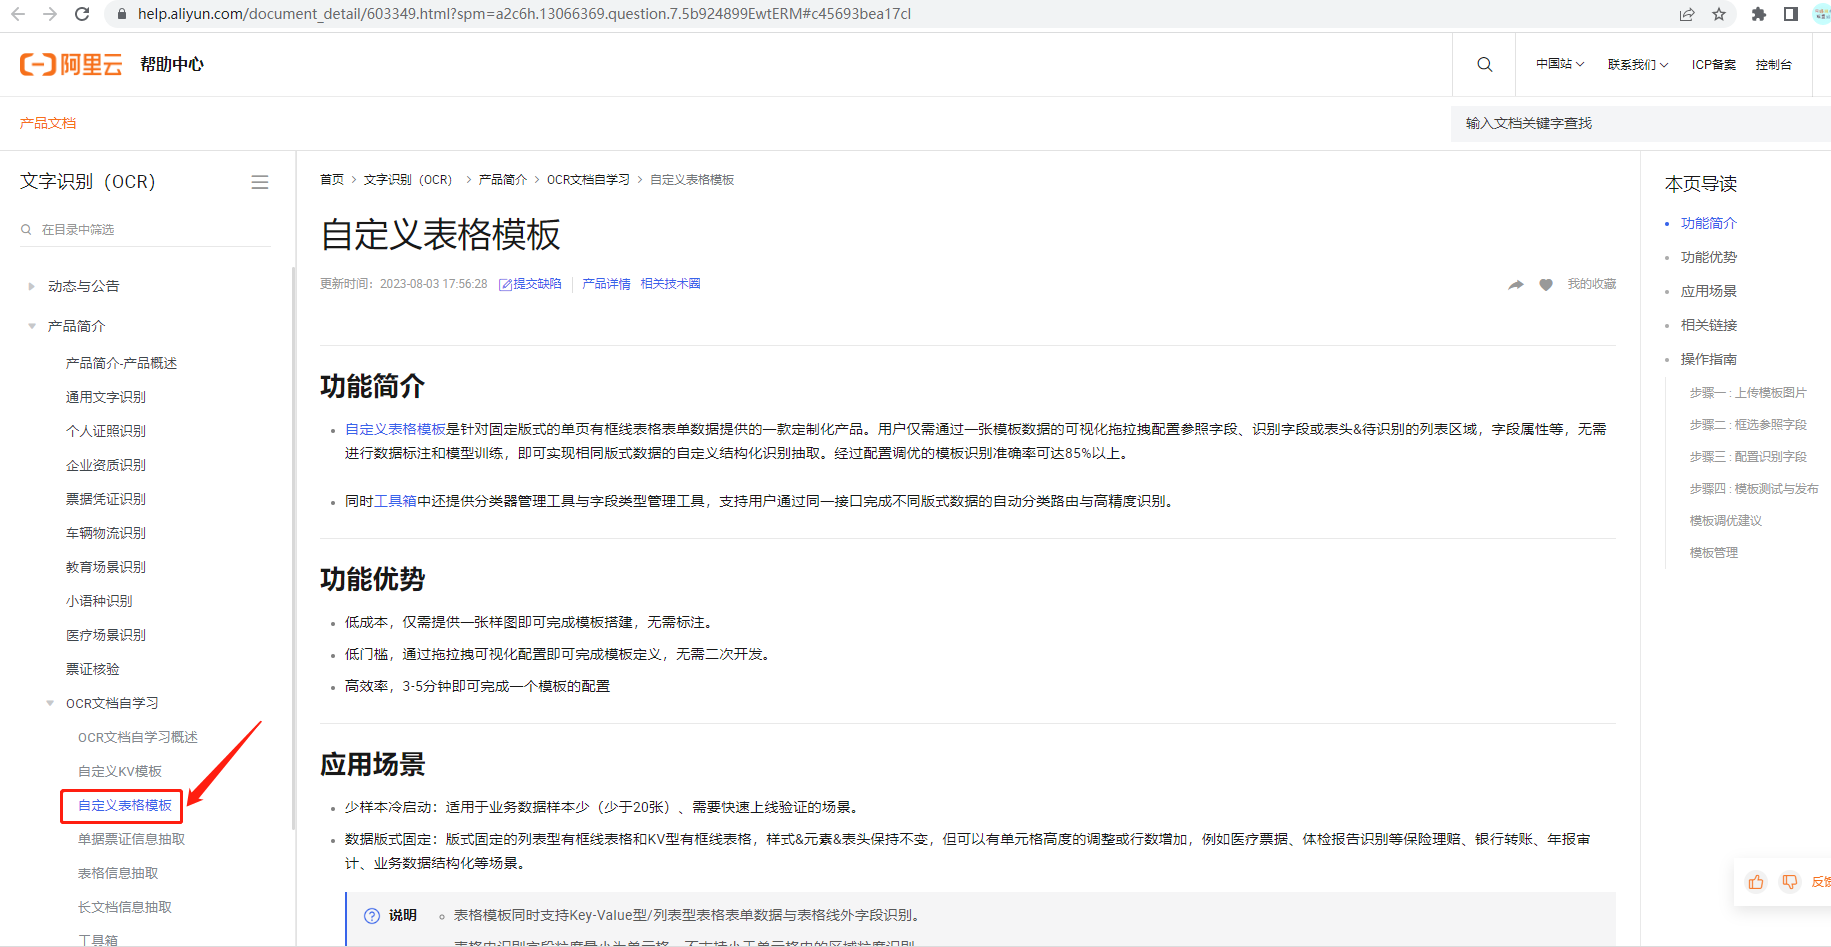Viewport: 1831px width, 947px height.
Task: Open 相关技术圈 link
Action: tap(670, 284)
